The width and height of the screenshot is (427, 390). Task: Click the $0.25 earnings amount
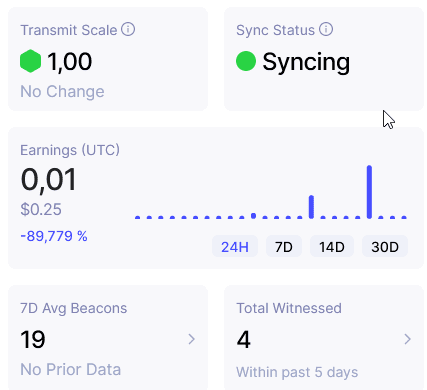41,209
